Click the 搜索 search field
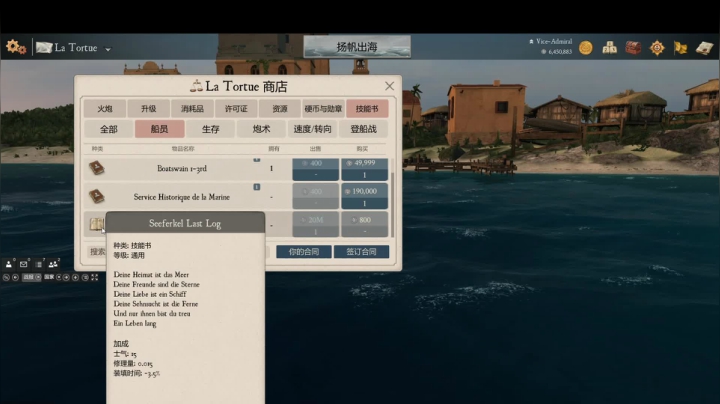 [x=179, y=252]
